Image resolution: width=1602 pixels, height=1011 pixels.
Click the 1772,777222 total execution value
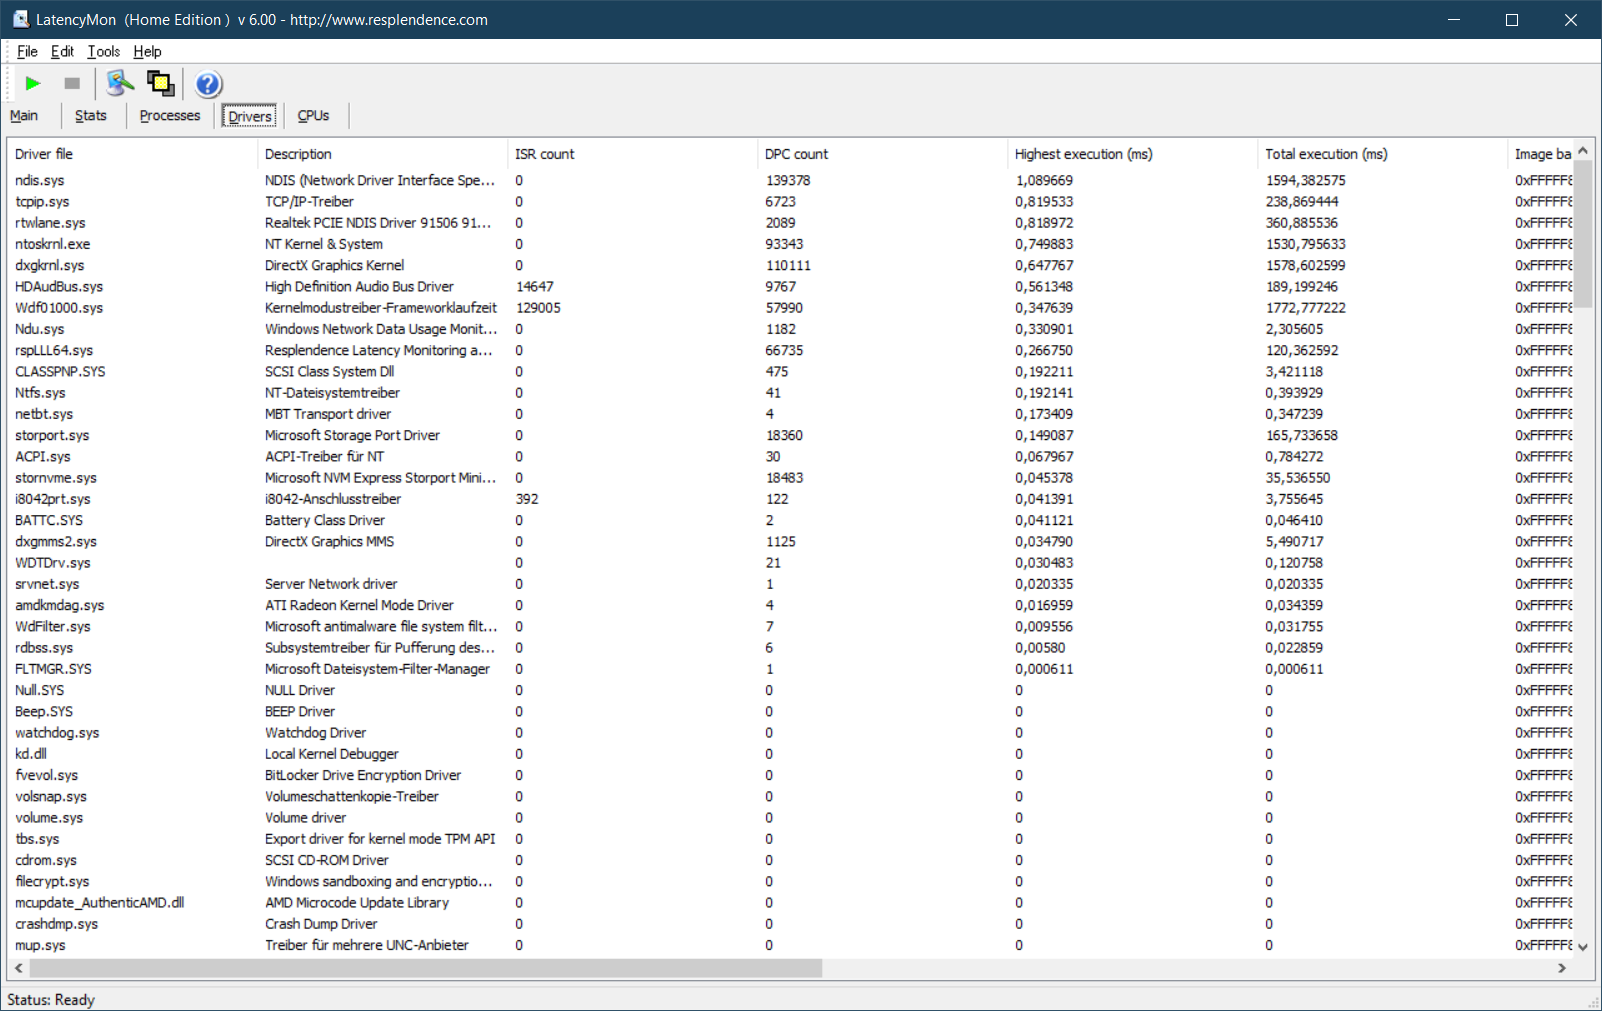click(1305, 308)
